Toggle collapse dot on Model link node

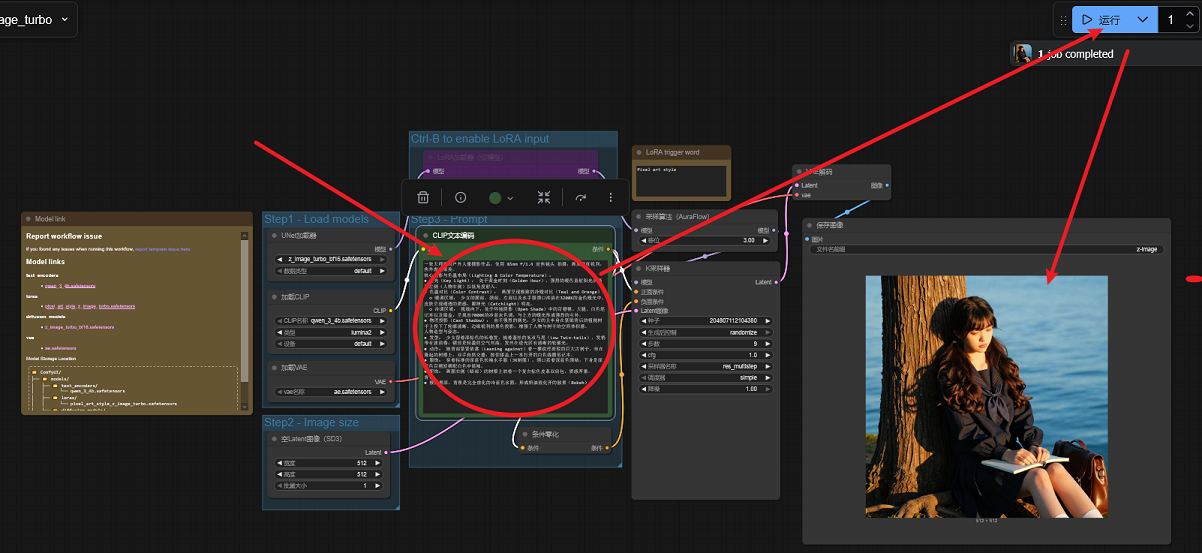[x=29, y=219]
